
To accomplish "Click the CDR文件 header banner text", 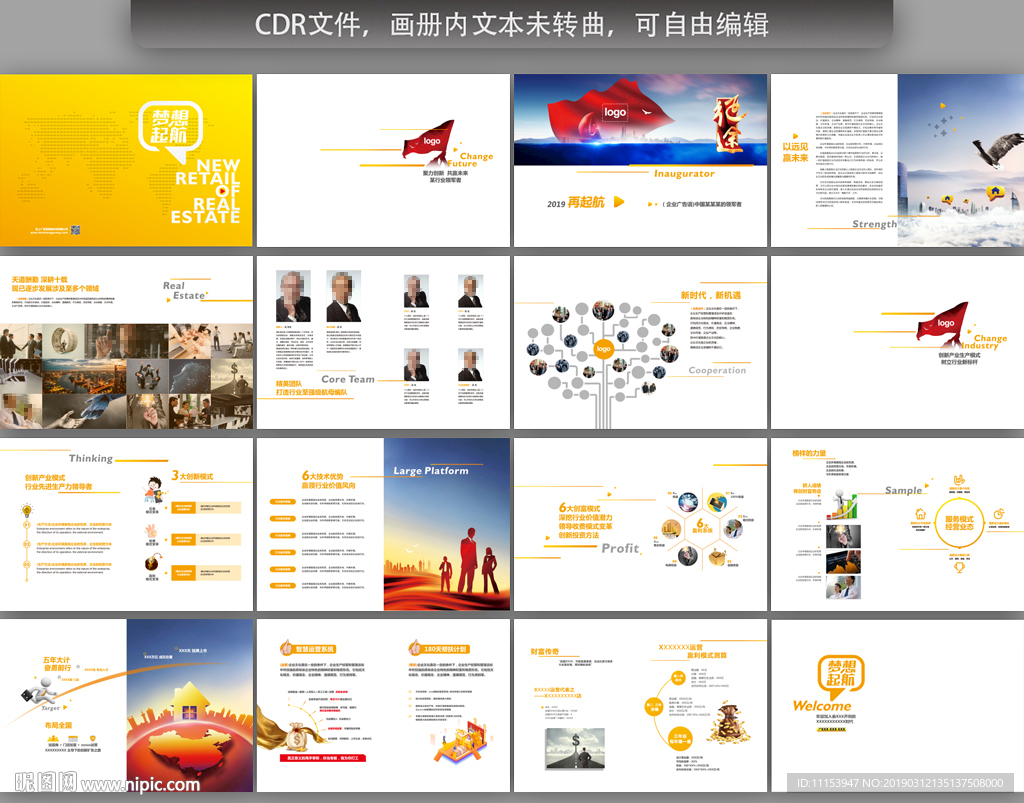I will click(x=511, y=25).
